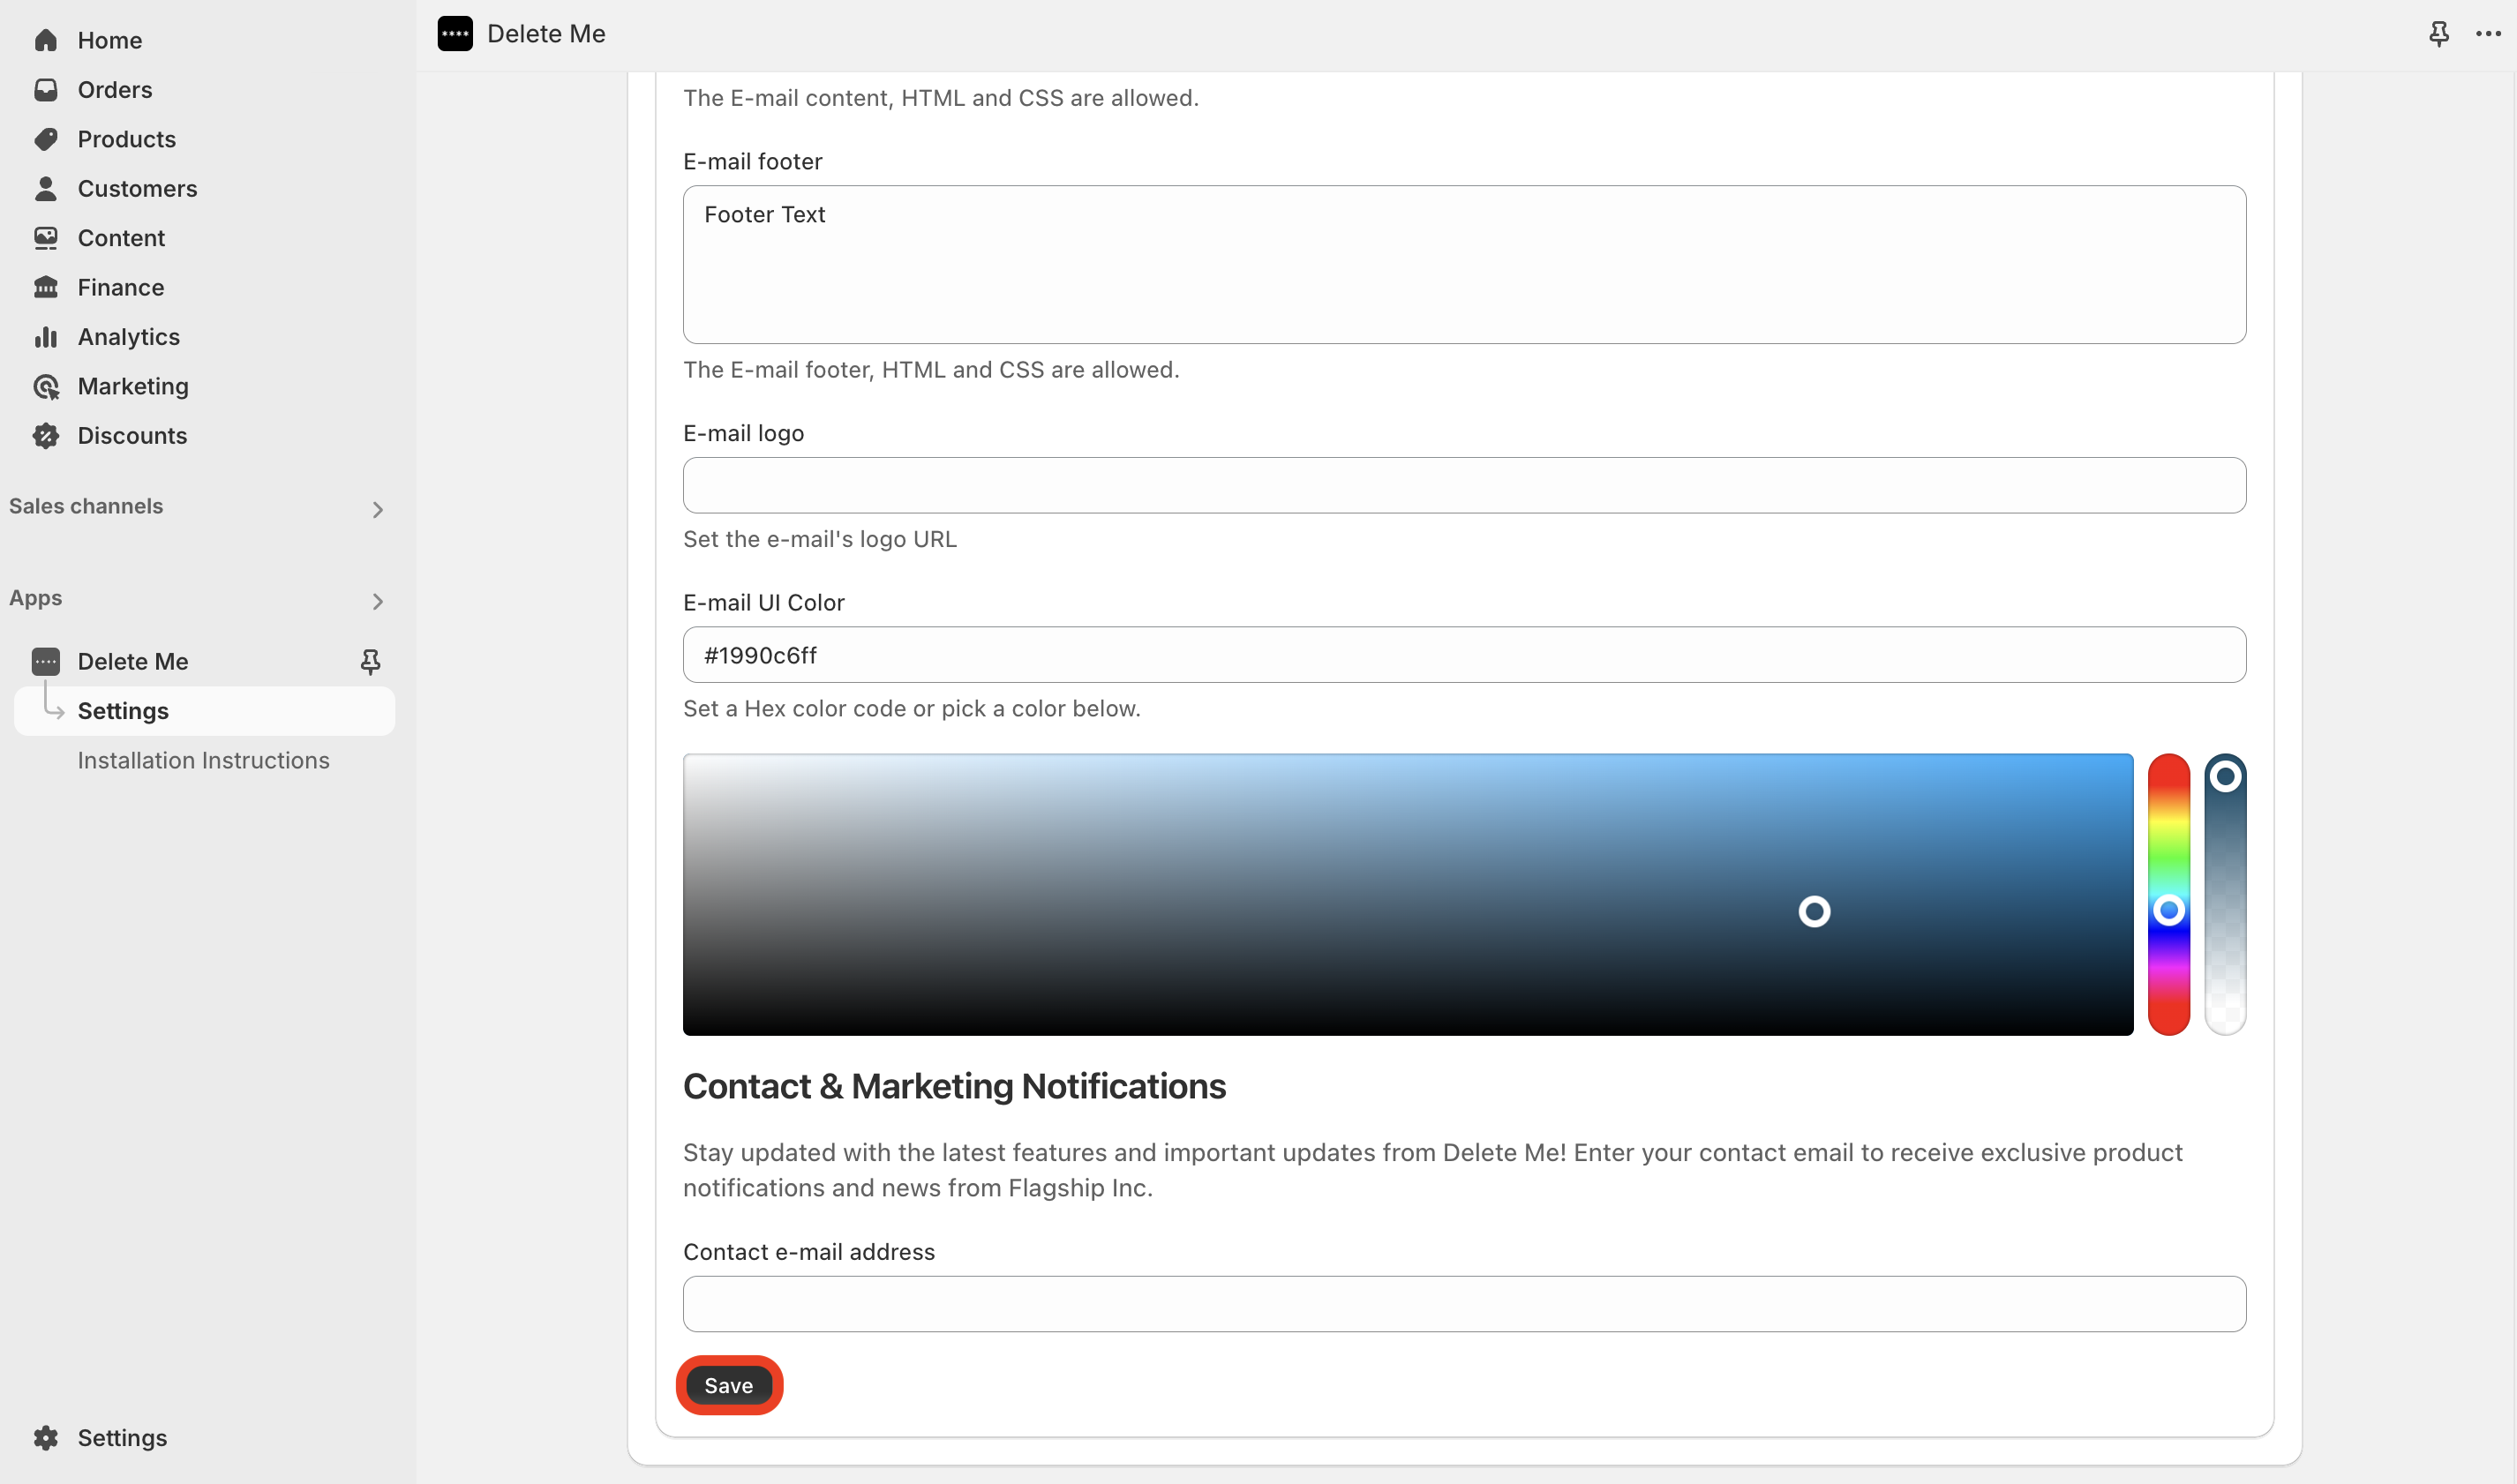Go to Orders page
Image resolution: width=2517 pixels, height=1484 pixels.
[115, 90]
